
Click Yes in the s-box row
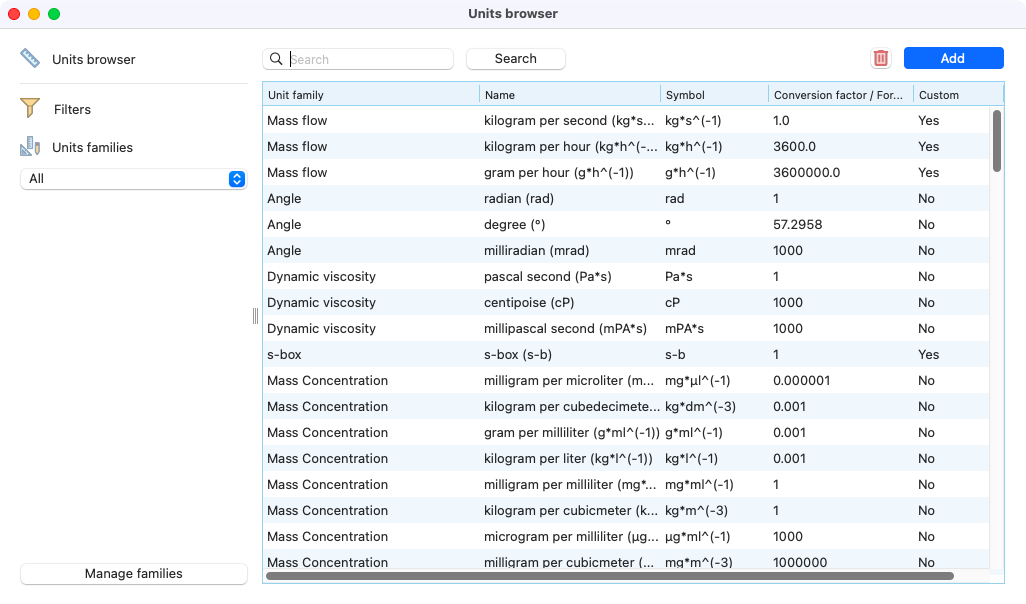[929, 355]
